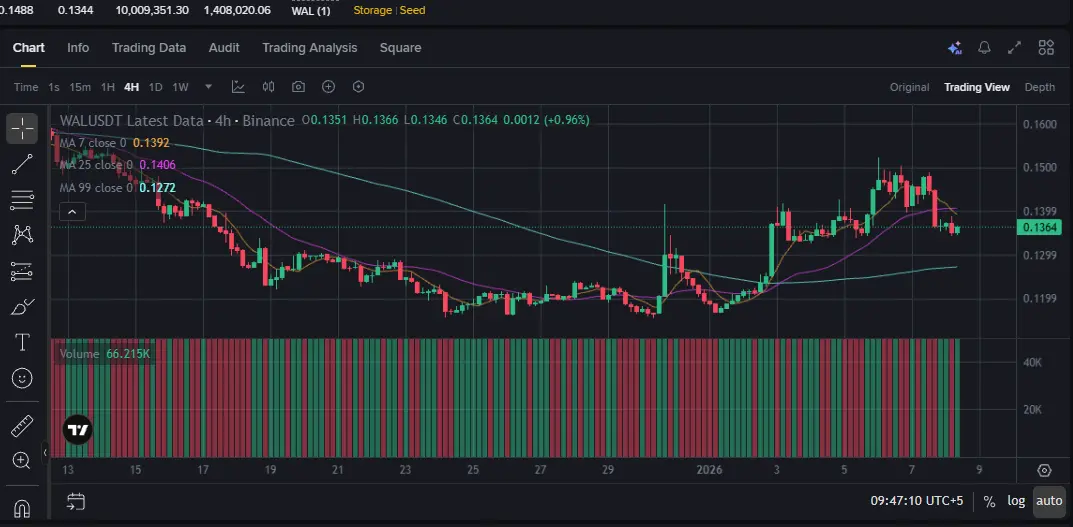Toggle auto price scale
The width and height of the screenshot is (1073, 527).
tap(1049, 501)
